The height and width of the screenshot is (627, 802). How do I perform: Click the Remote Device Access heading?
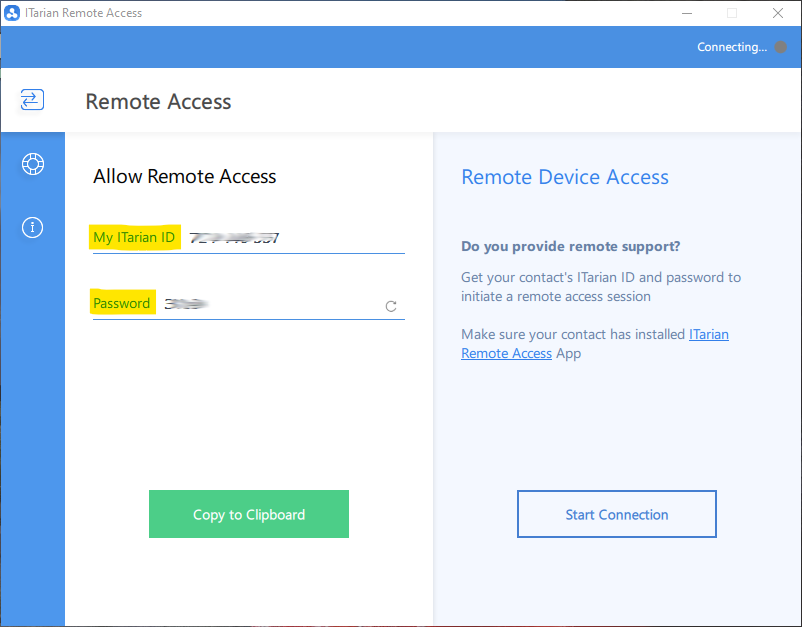coord(564,177)
